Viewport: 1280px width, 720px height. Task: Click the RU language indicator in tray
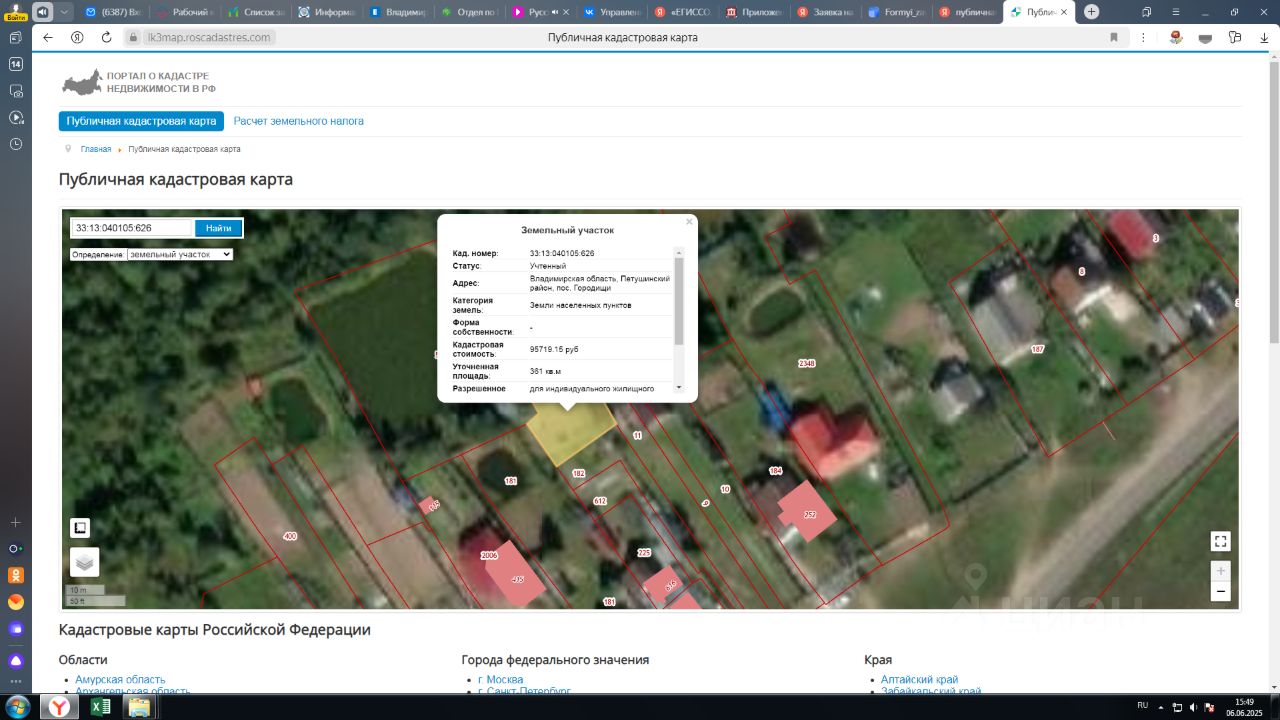(1142, 705)
